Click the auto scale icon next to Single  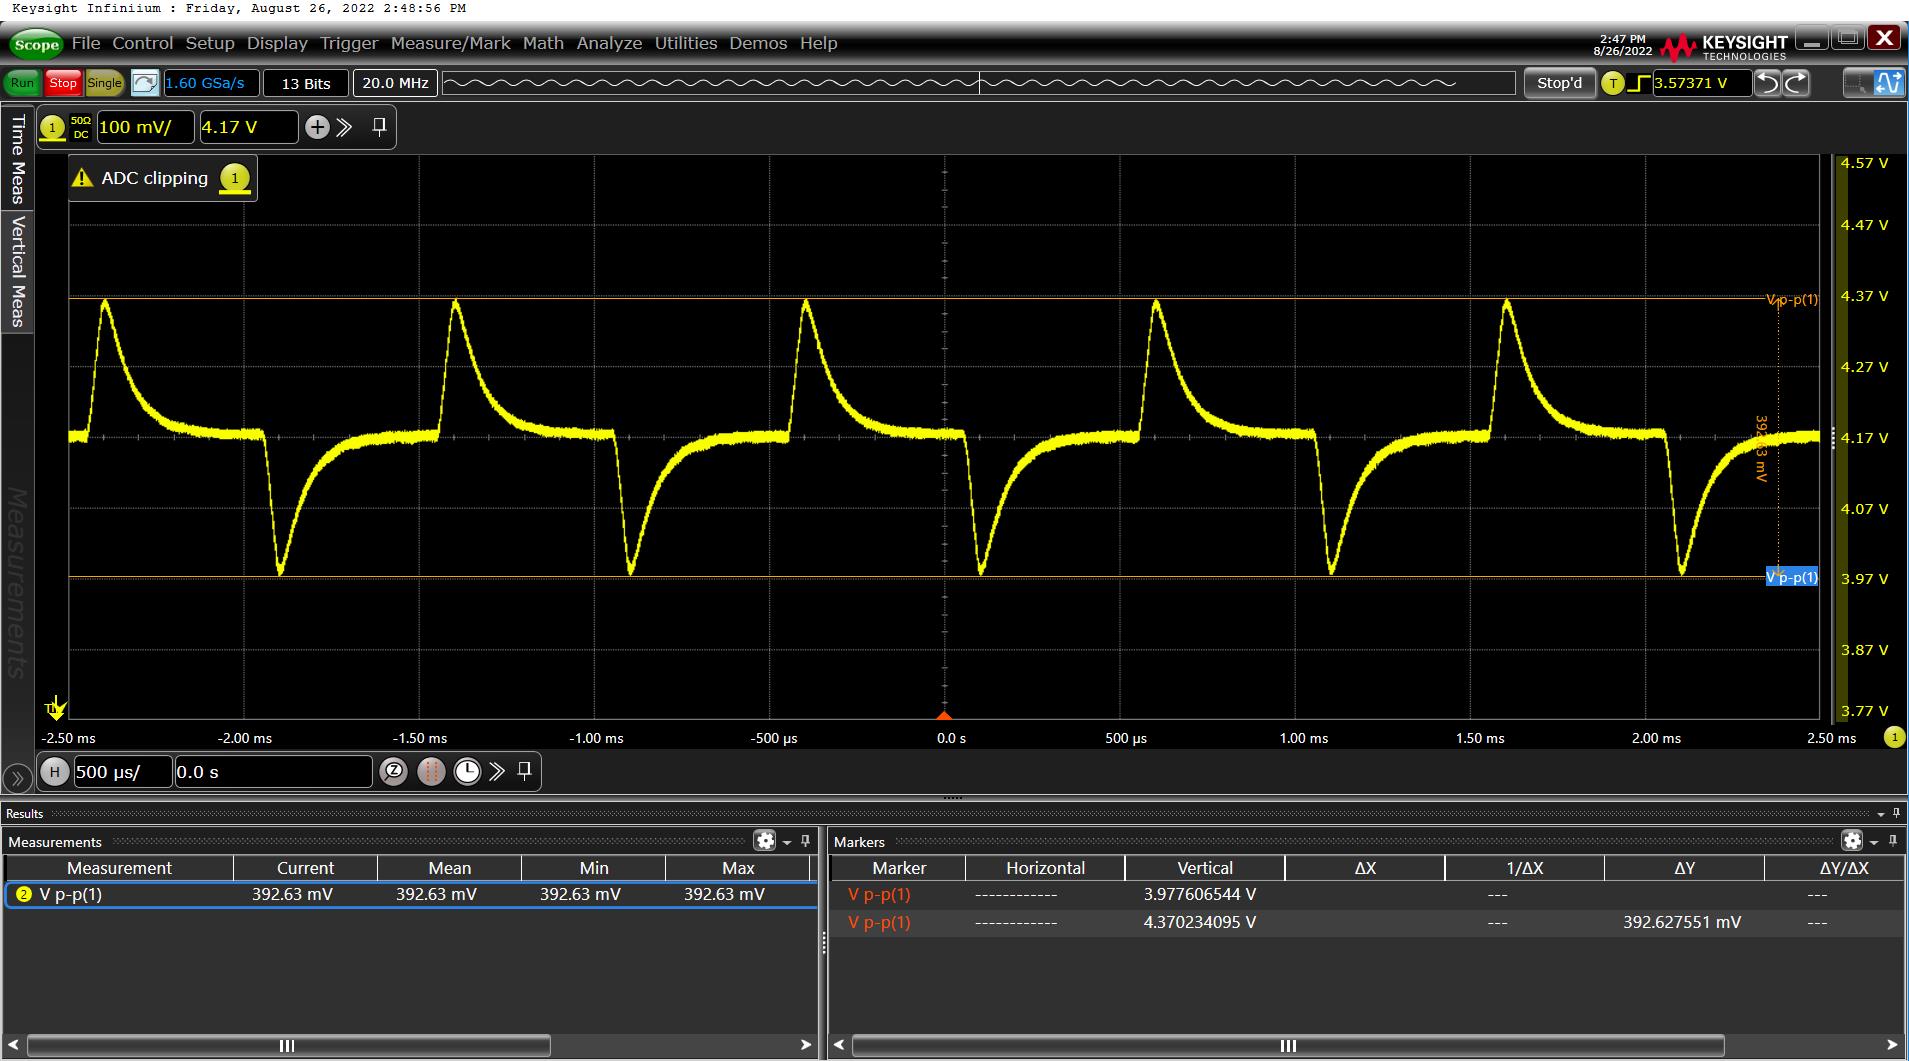click(145, 83)
